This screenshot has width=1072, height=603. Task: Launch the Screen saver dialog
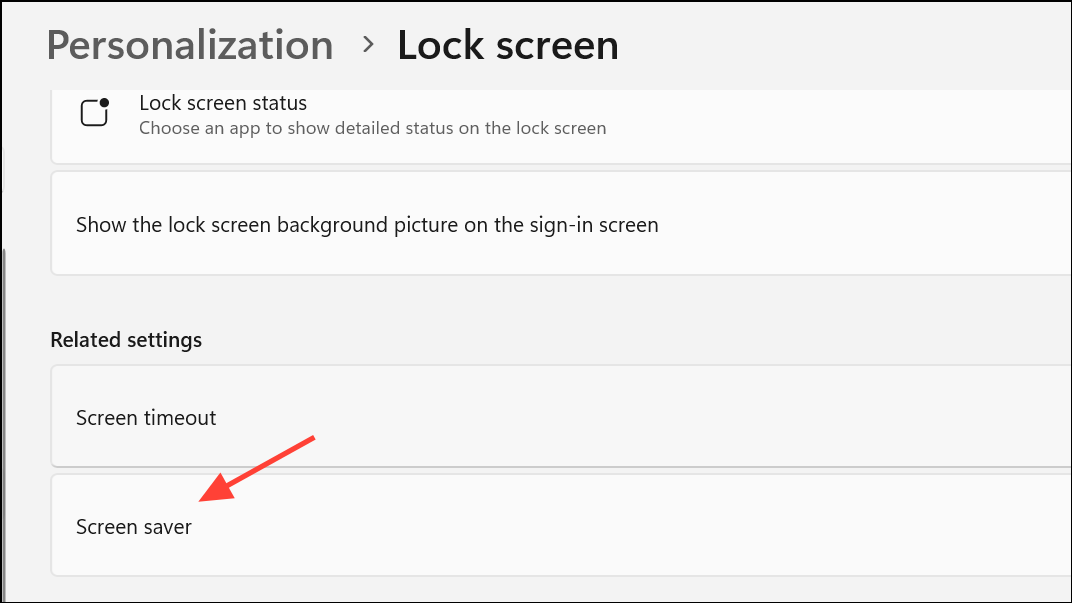134,525
